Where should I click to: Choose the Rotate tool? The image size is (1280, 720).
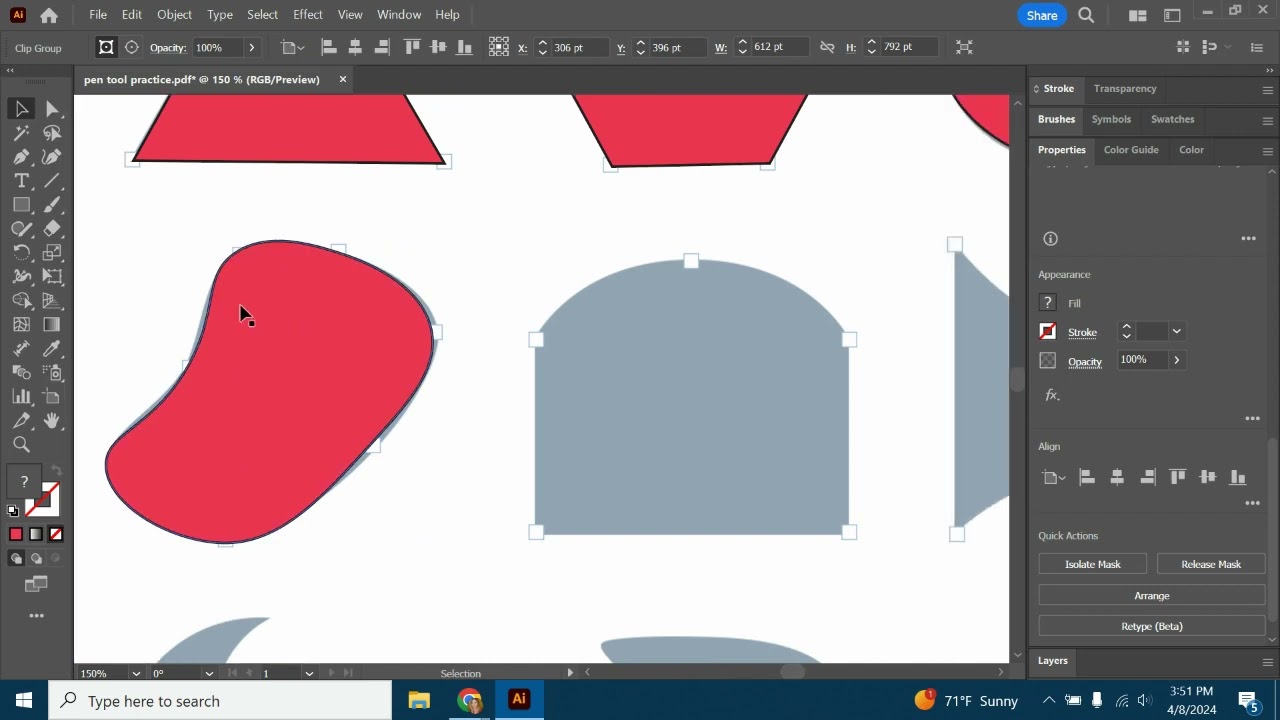tap(21, 253)
